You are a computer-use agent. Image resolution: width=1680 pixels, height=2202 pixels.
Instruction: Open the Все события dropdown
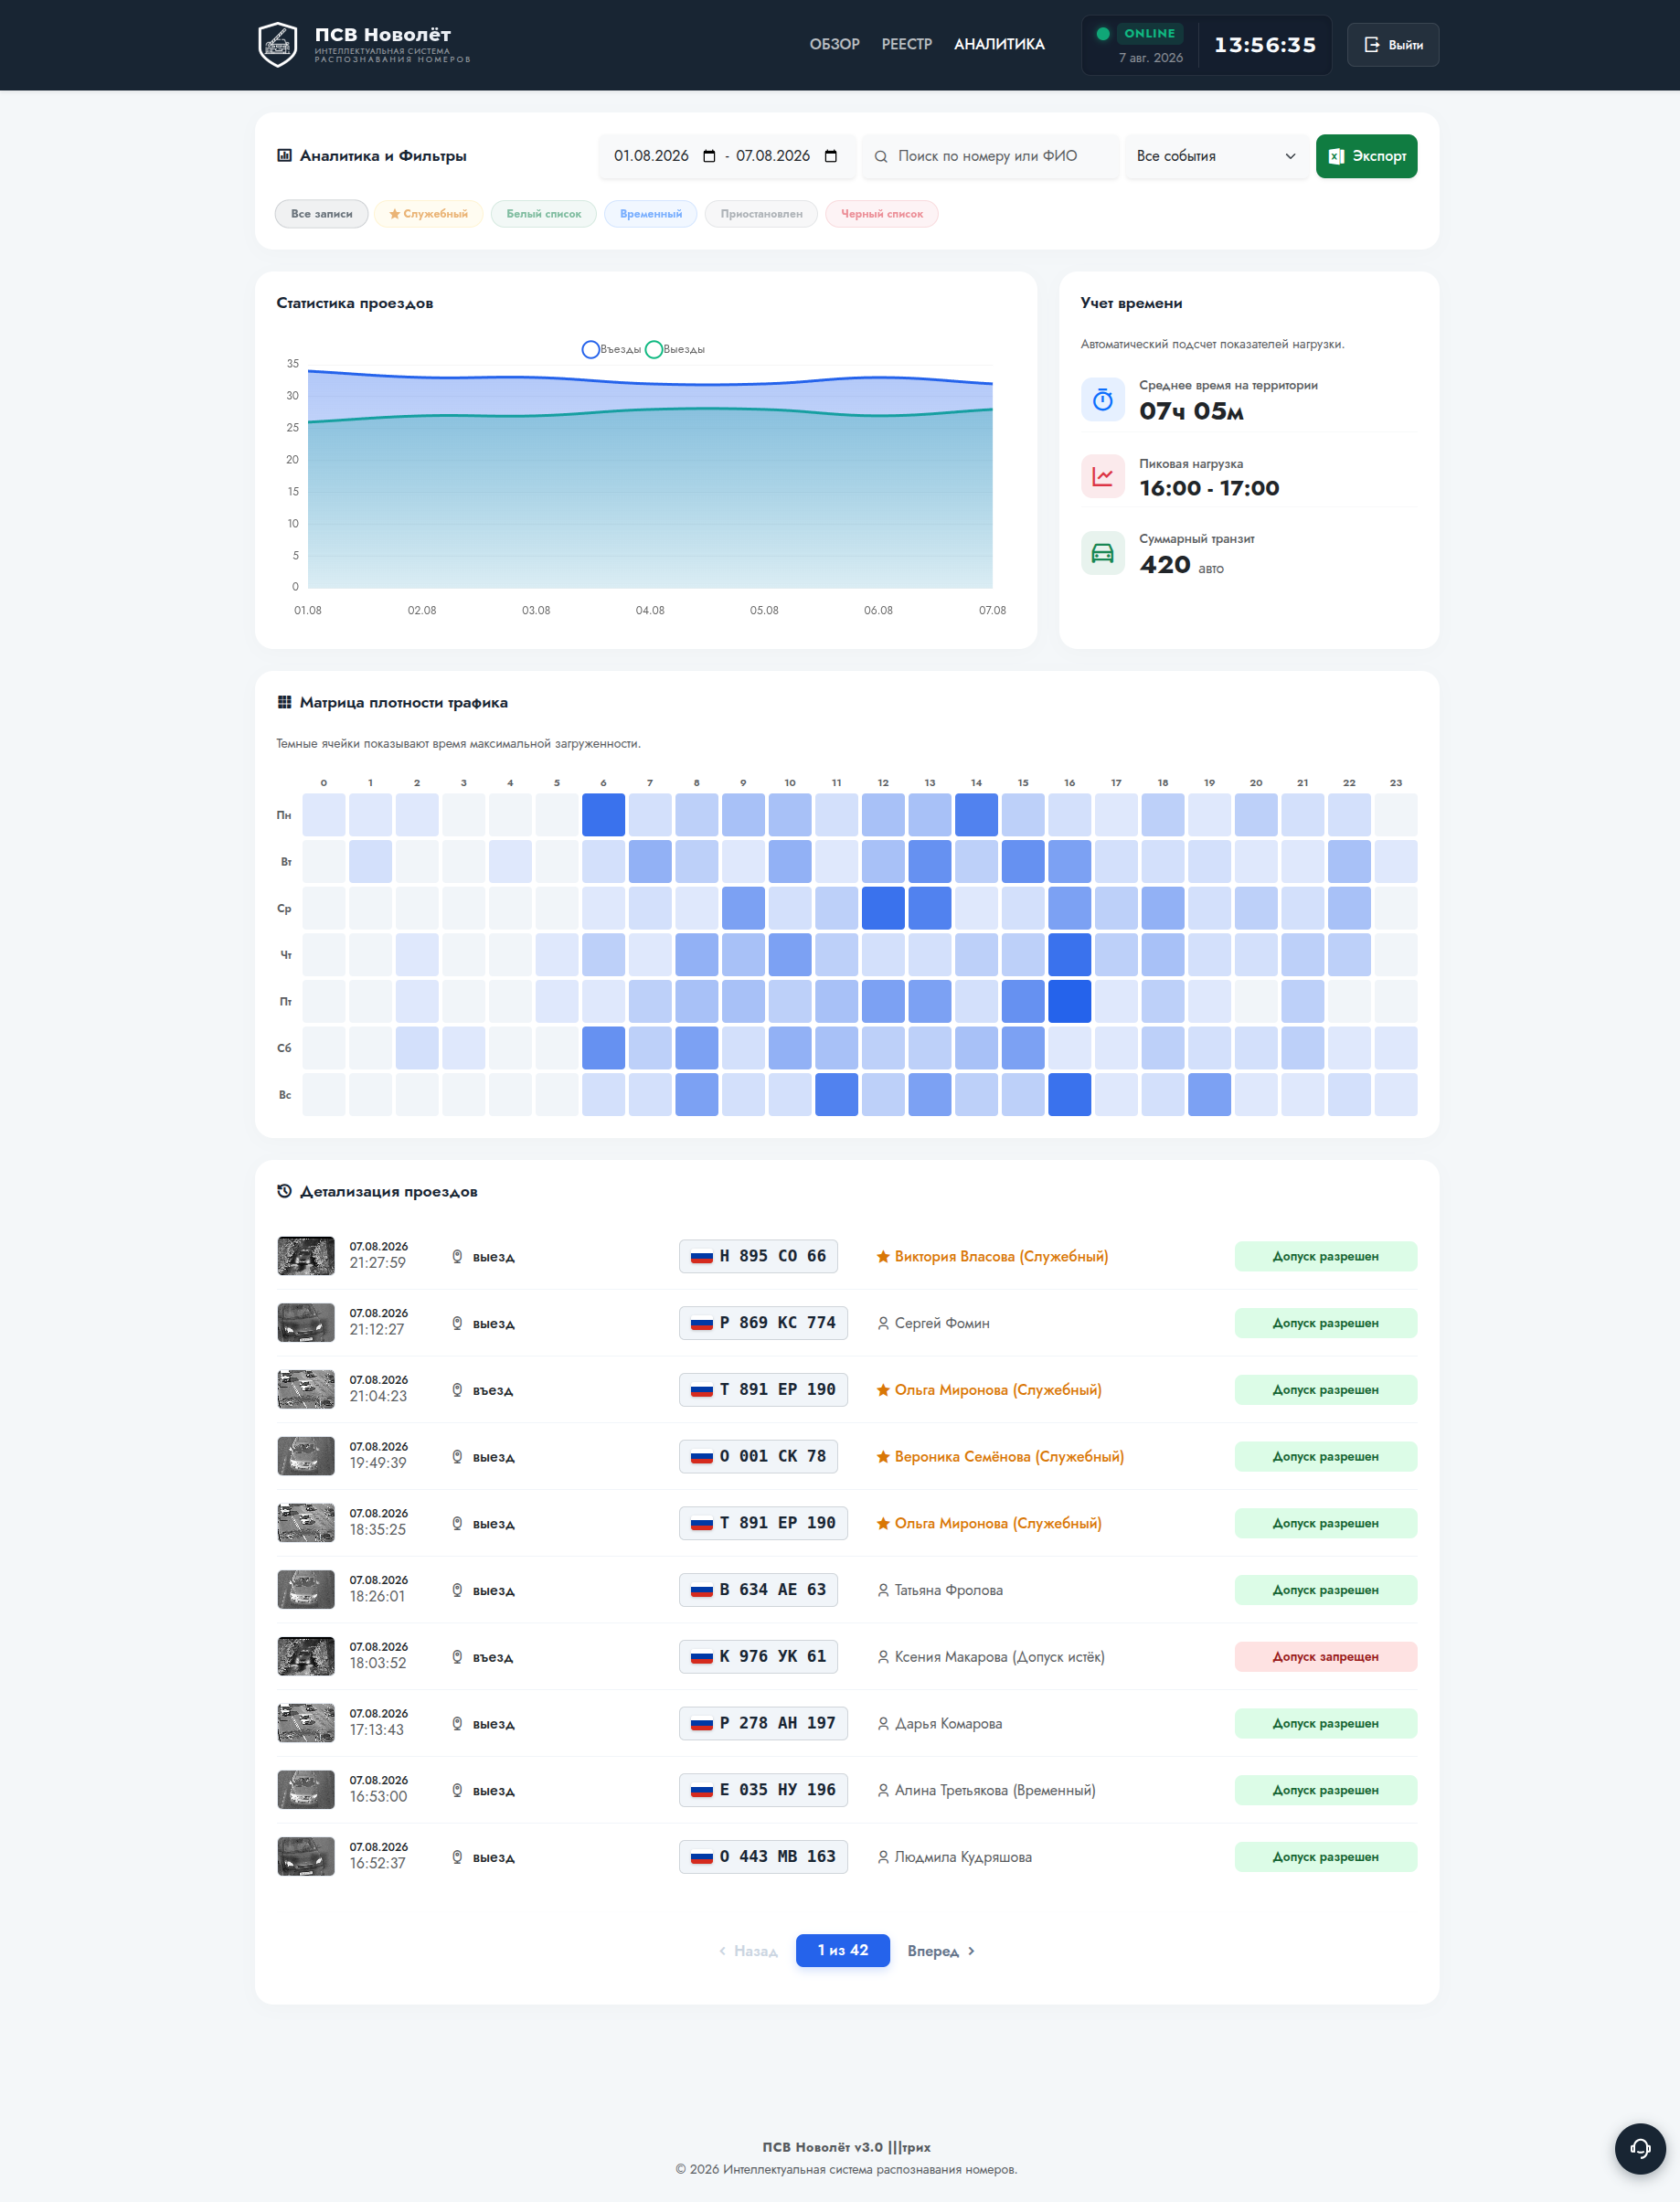coord(1216,156)
